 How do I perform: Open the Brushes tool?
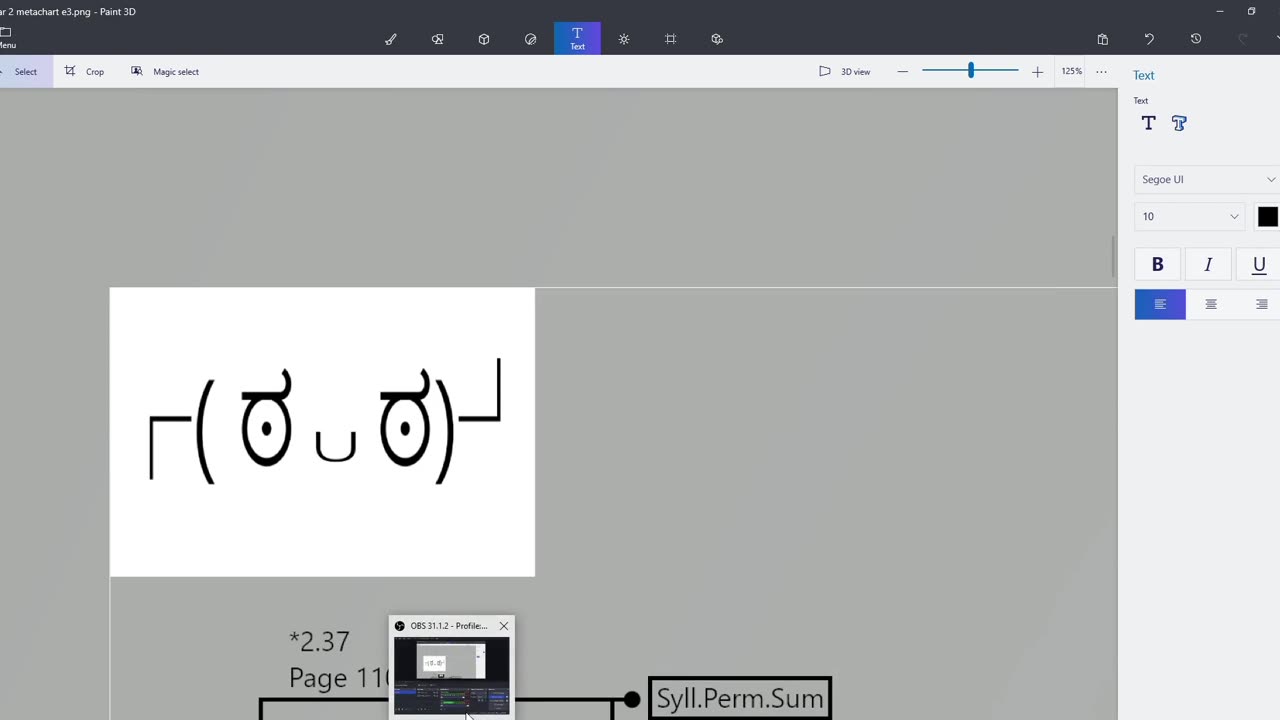coord(391,39)
